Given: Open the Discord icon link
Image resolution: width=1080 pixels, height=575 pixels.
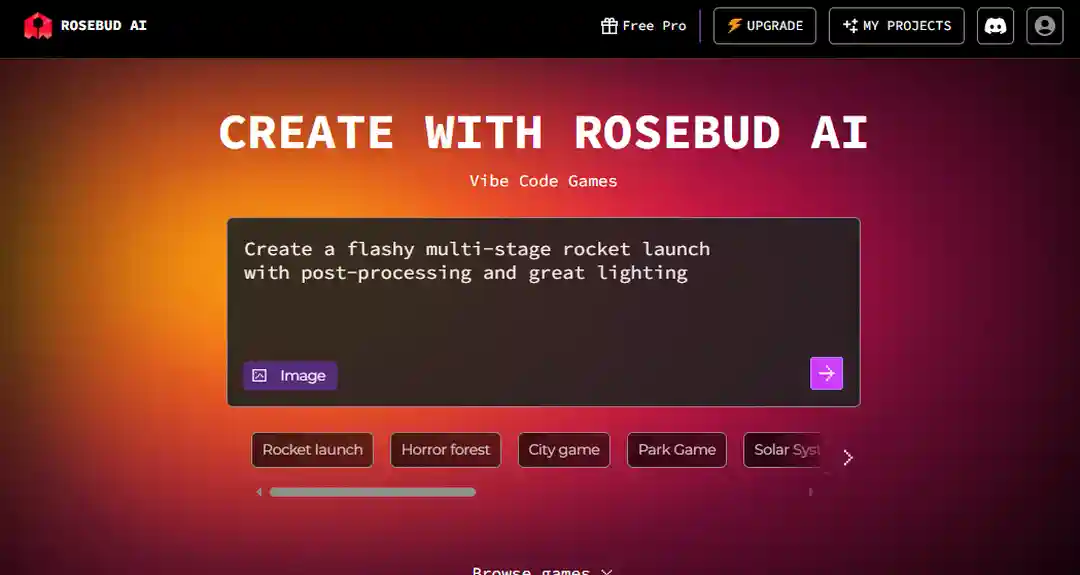Looking at the screenshot, I should (995, 26).
